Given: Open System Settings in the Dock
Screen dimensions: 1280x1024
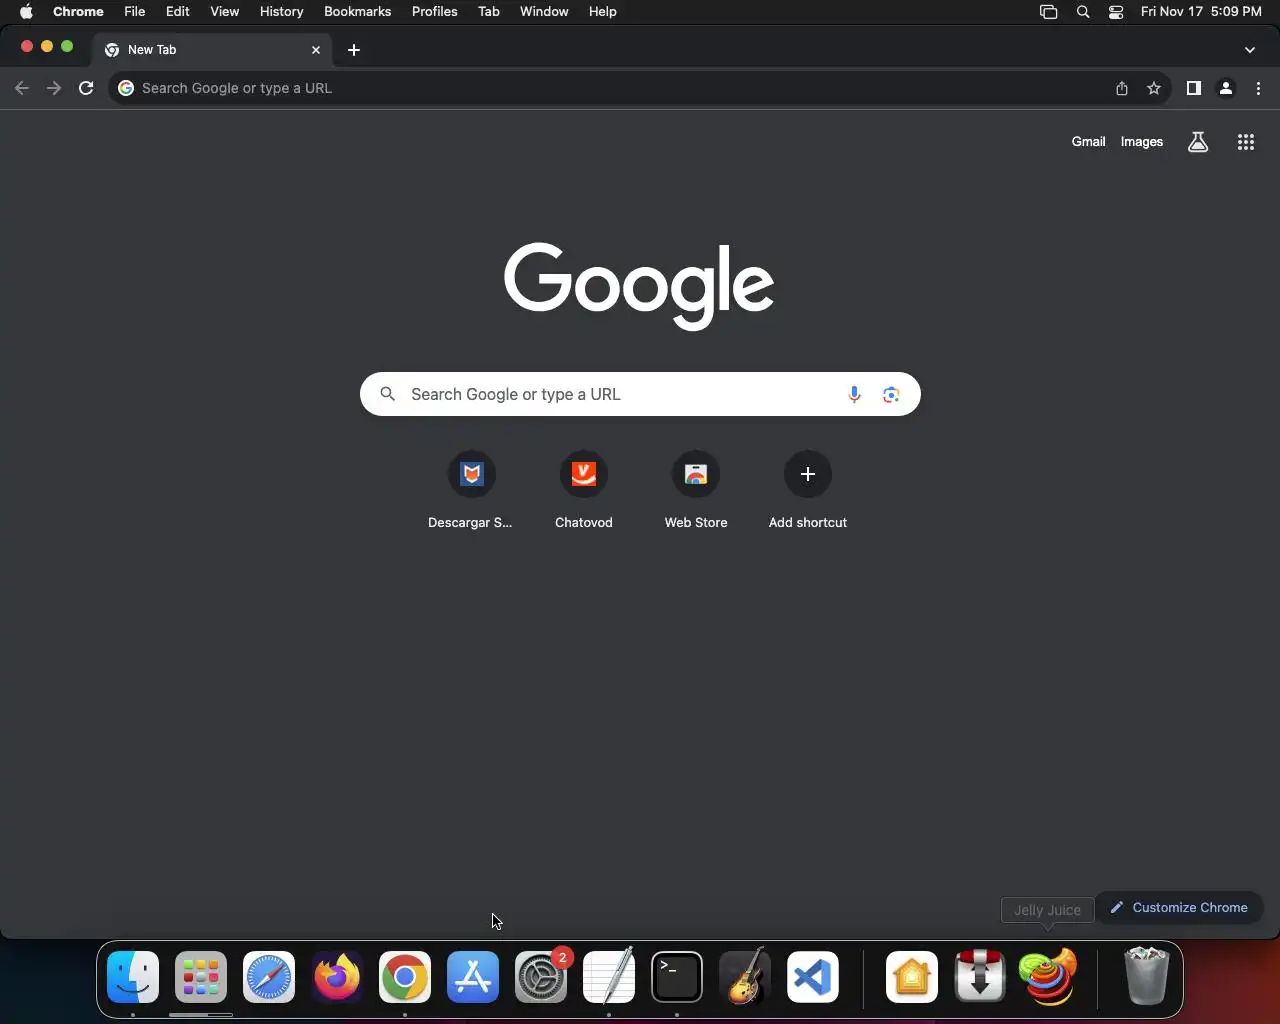Looking at the screenshot, I should point(541,977).
